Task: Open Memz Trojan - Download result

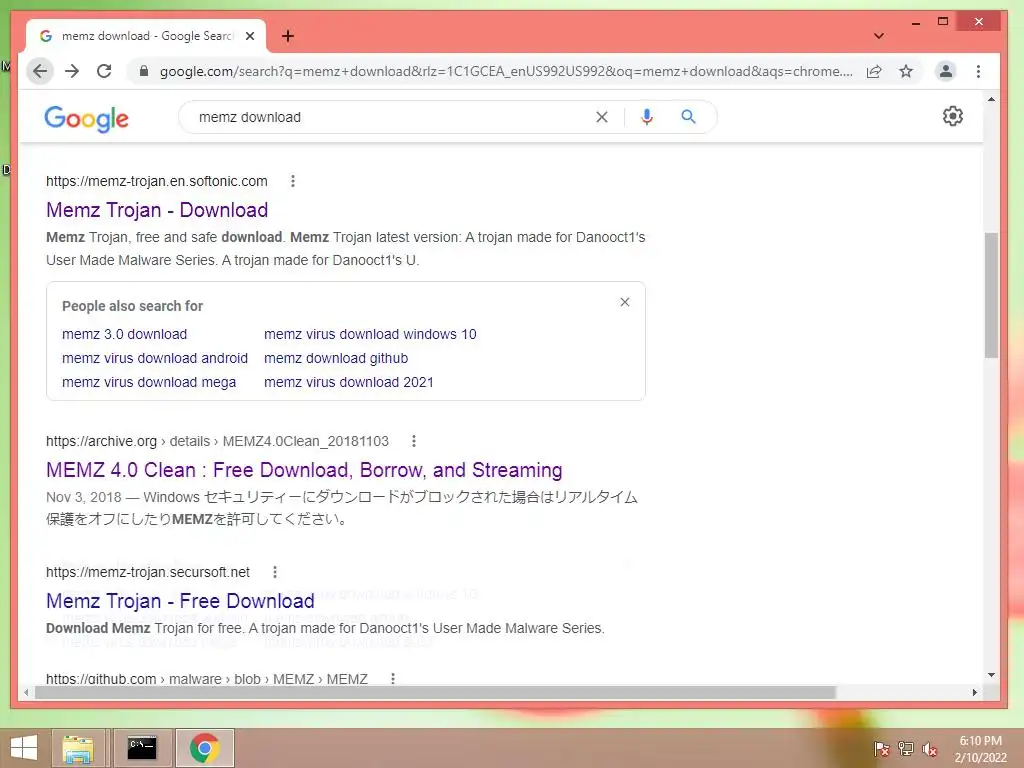Action: [157, 210]
